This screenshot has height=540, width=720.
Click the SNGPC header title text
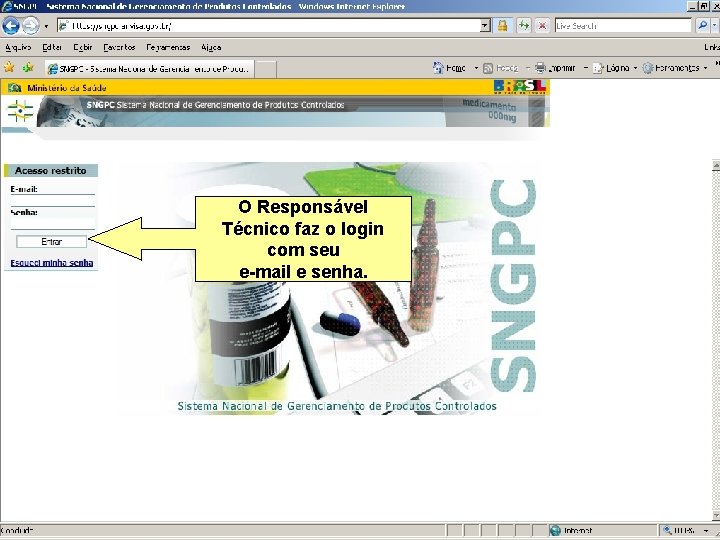click(x=215, y=105)
